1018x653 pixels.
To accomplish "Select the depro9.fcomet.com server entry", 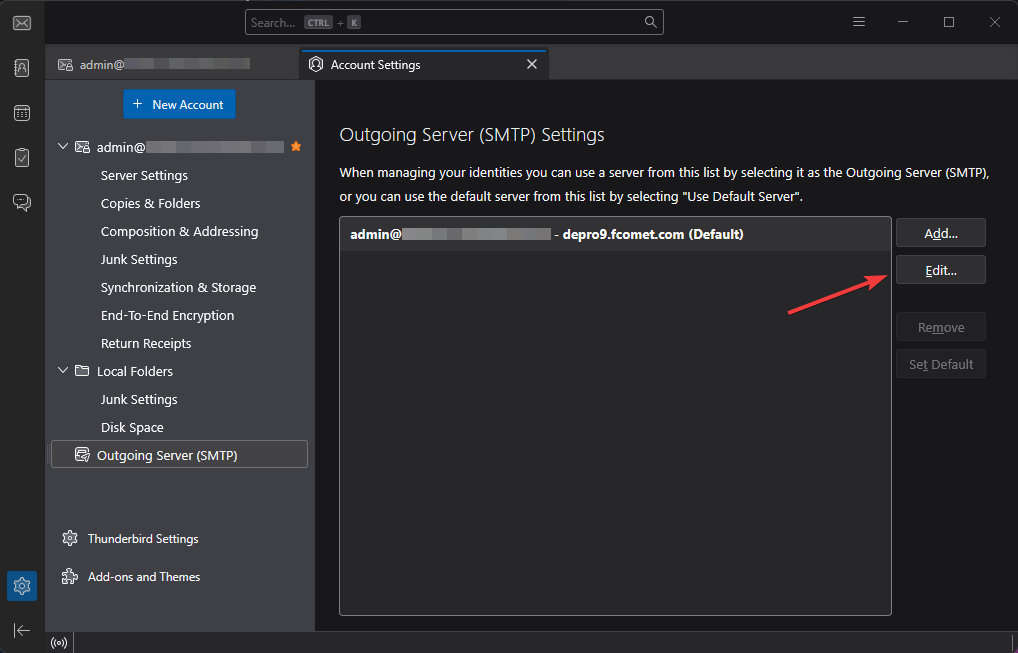I will (x=615, y=234).
